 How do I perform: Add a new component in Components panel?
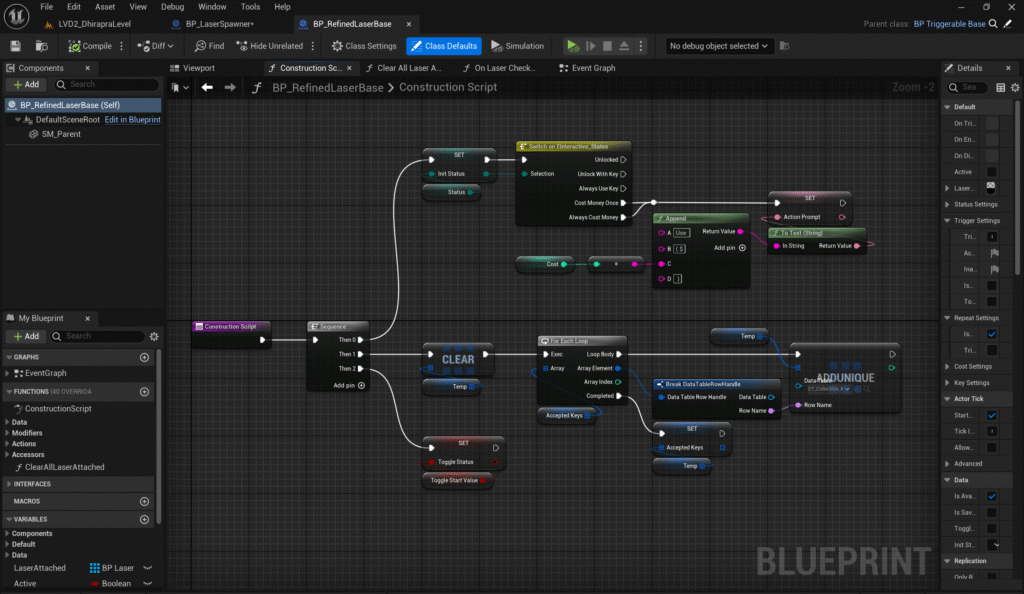(26, 84)
